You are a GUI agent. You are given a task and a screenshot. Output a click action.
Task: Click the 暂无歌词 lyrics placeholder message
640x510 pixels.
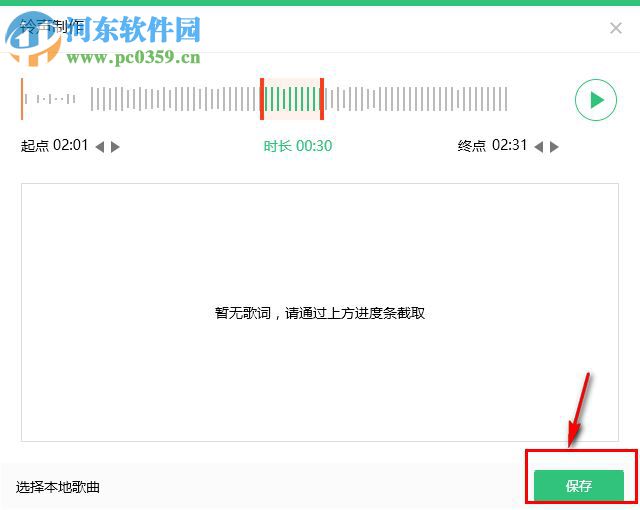click(320, 313)
